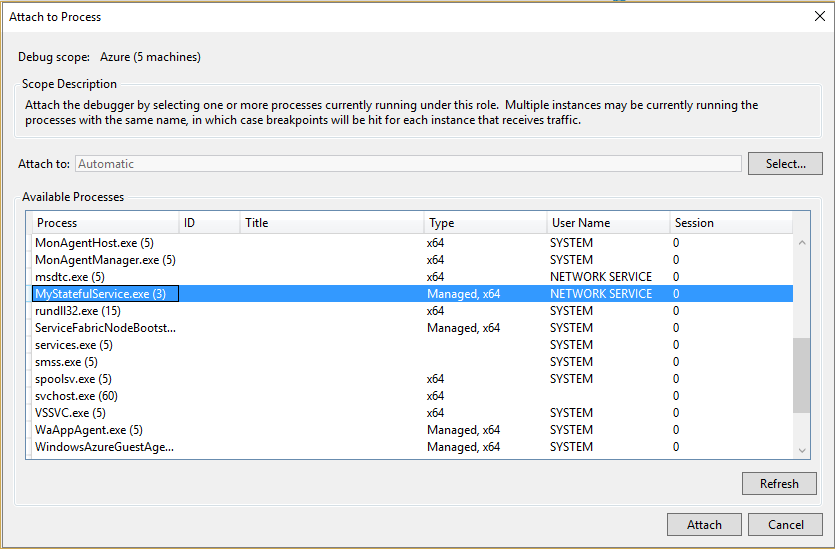The height and width of the screenshot is (549, 835).
Task: Select MonAgentManager.exe (5) process row
Action: click(412, 260)
